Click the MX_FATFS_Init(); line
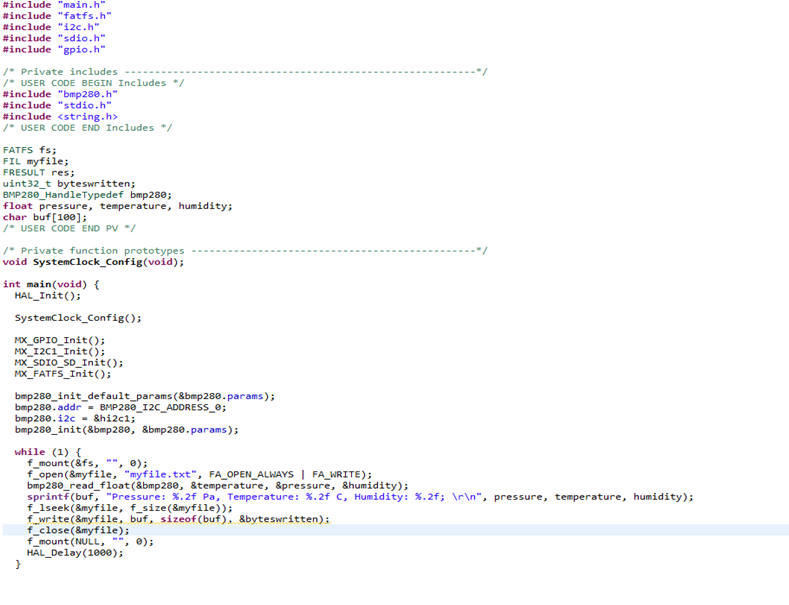Image resolution: width=789 pixels, height=605 pixels. coord(63,373)
